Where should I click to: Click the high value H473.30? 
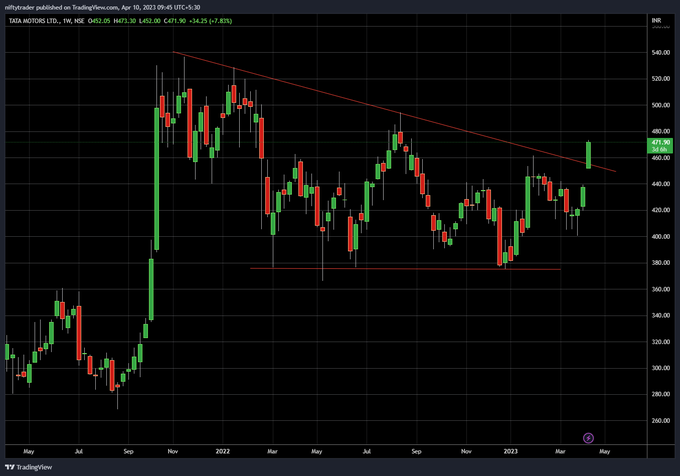click(x=125, y=21)
